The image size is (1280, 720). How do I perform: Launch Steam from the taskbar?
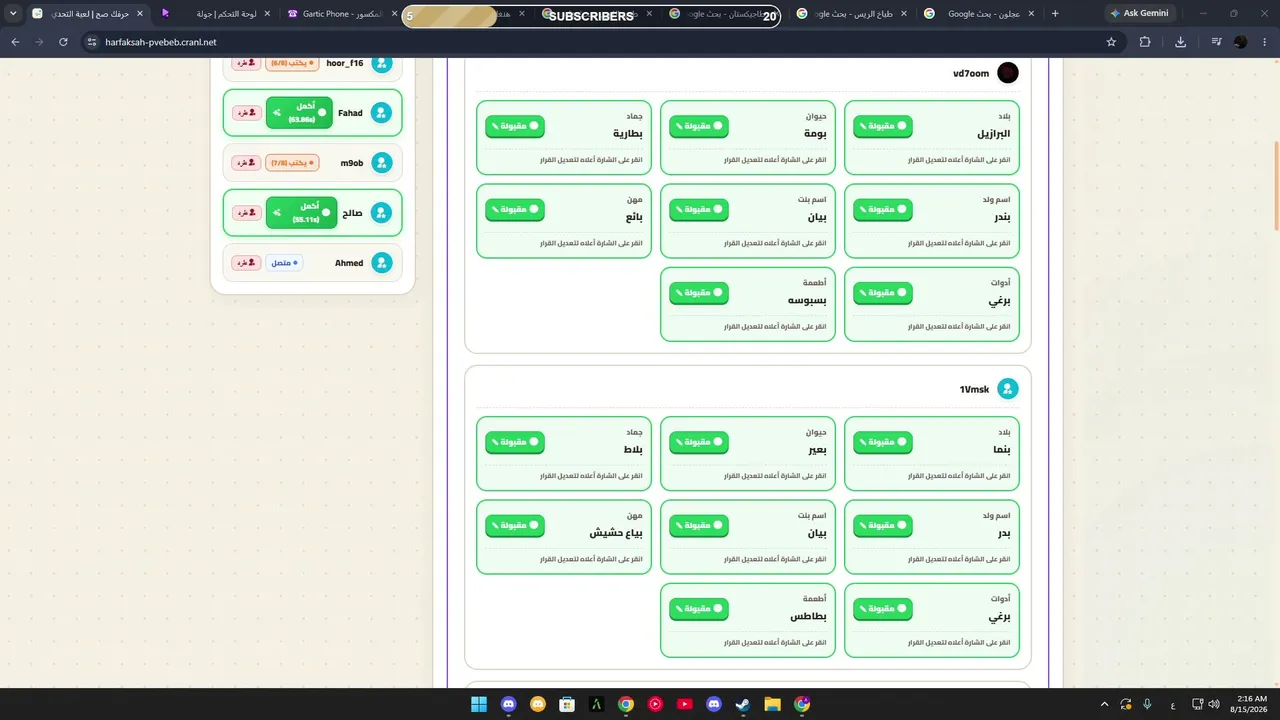tap(743, 704)
